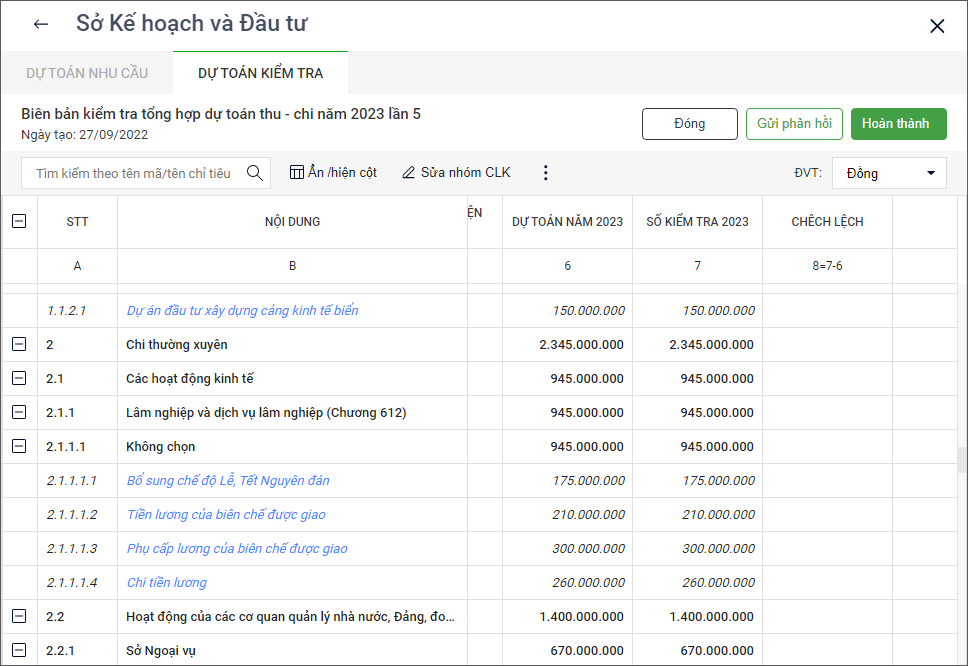Open the three-dot more options menu
This screenshot has height=666, width=968.
pyautogui.click(x=545, y=173)
